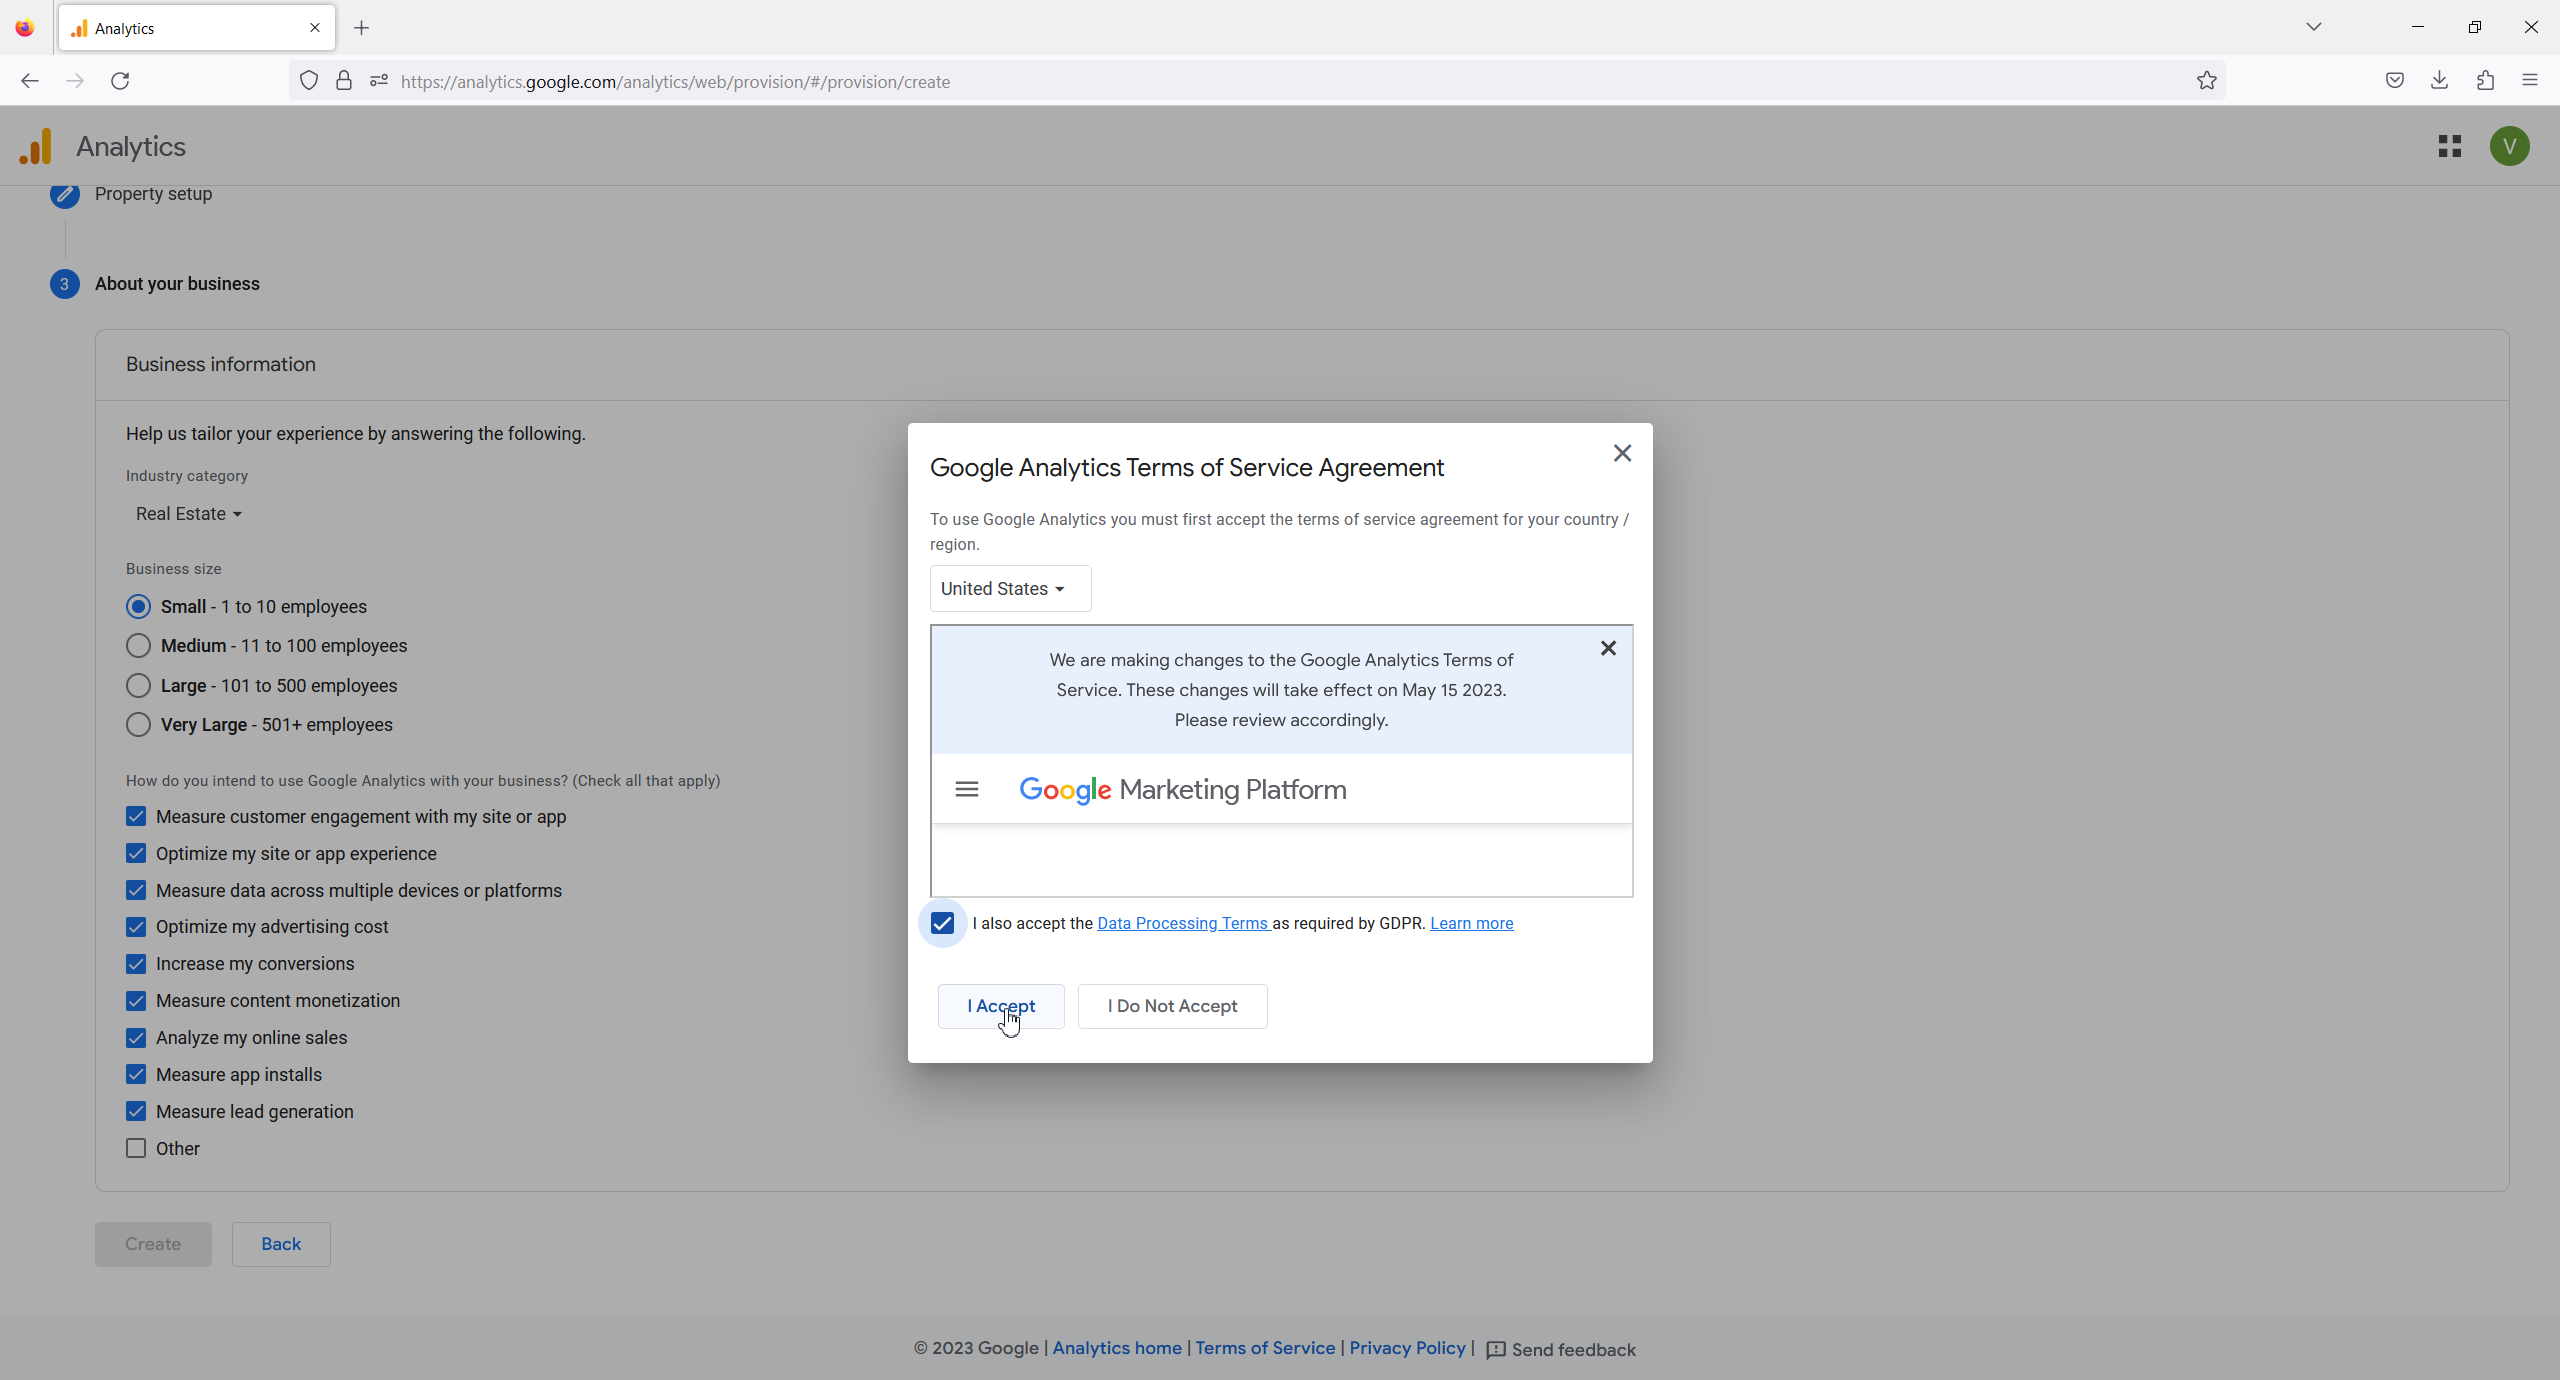Open the Data Processing Terms link

(1182, 923)
